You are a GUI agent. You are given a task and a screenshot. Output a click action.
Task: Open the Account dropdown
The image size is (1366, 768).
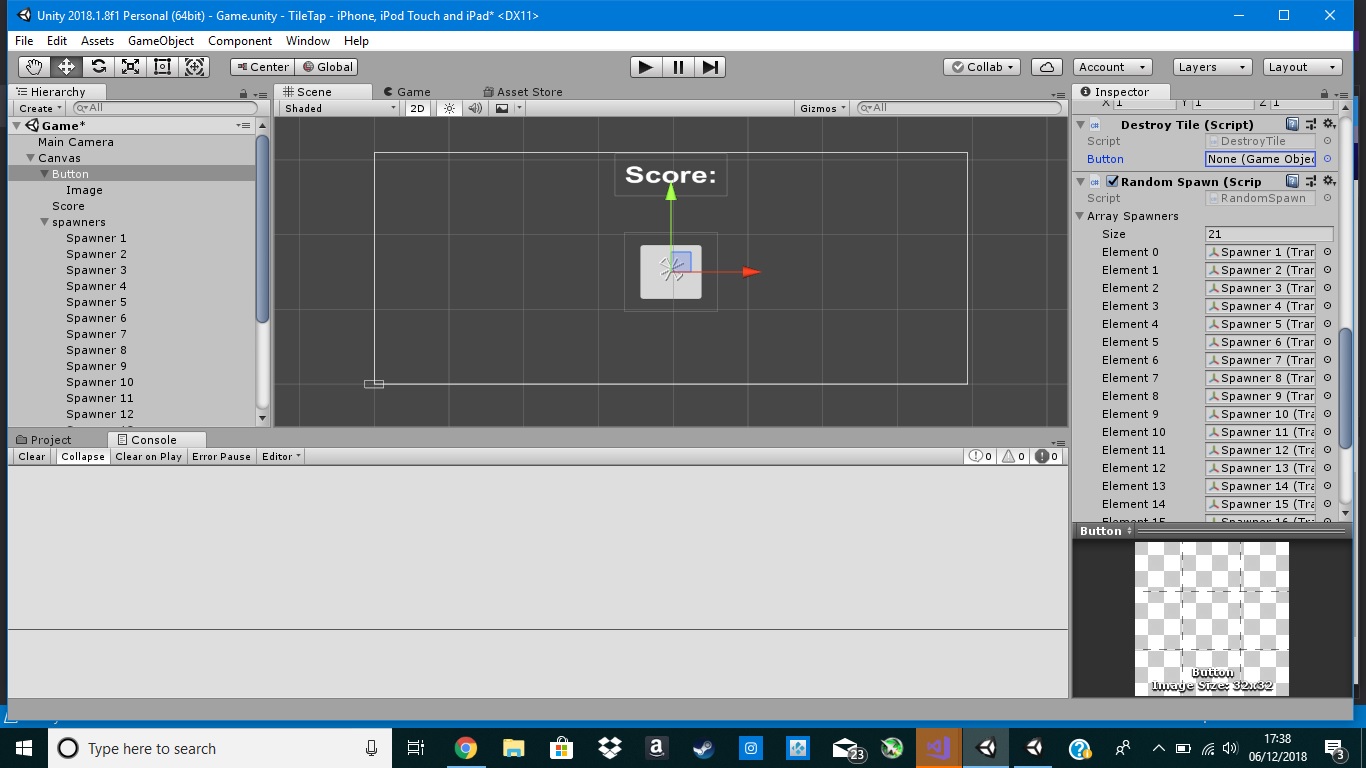point(1112,67)
